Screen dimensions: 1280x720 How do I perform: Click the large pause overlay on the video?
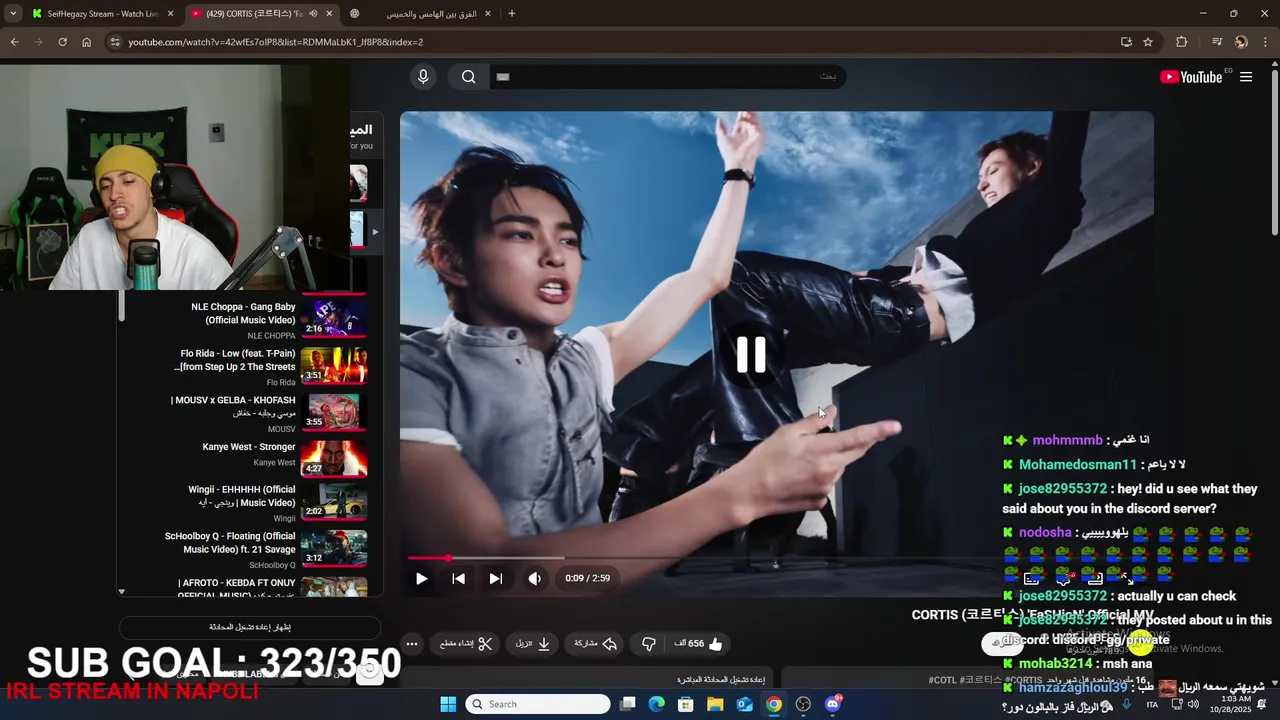pyautogui.click(x=751, y=354)
